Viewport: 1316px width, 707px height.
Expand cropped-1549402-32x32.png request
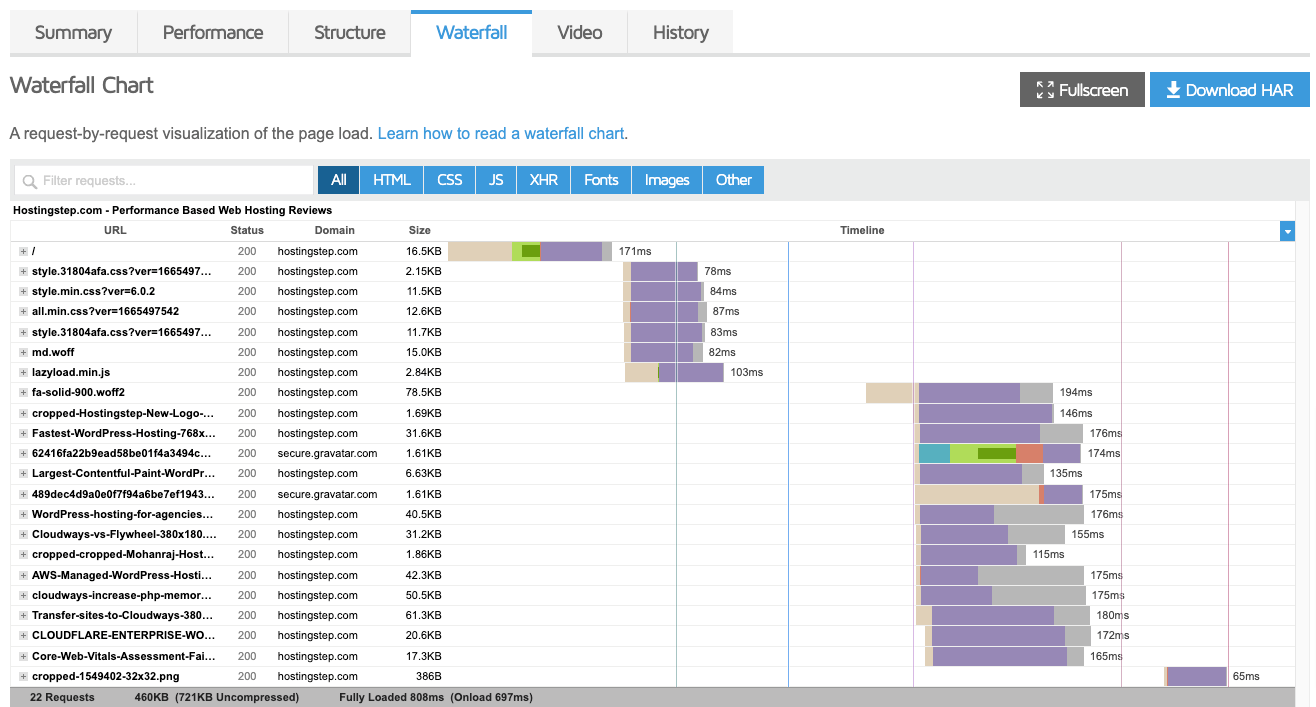(23, 676)
